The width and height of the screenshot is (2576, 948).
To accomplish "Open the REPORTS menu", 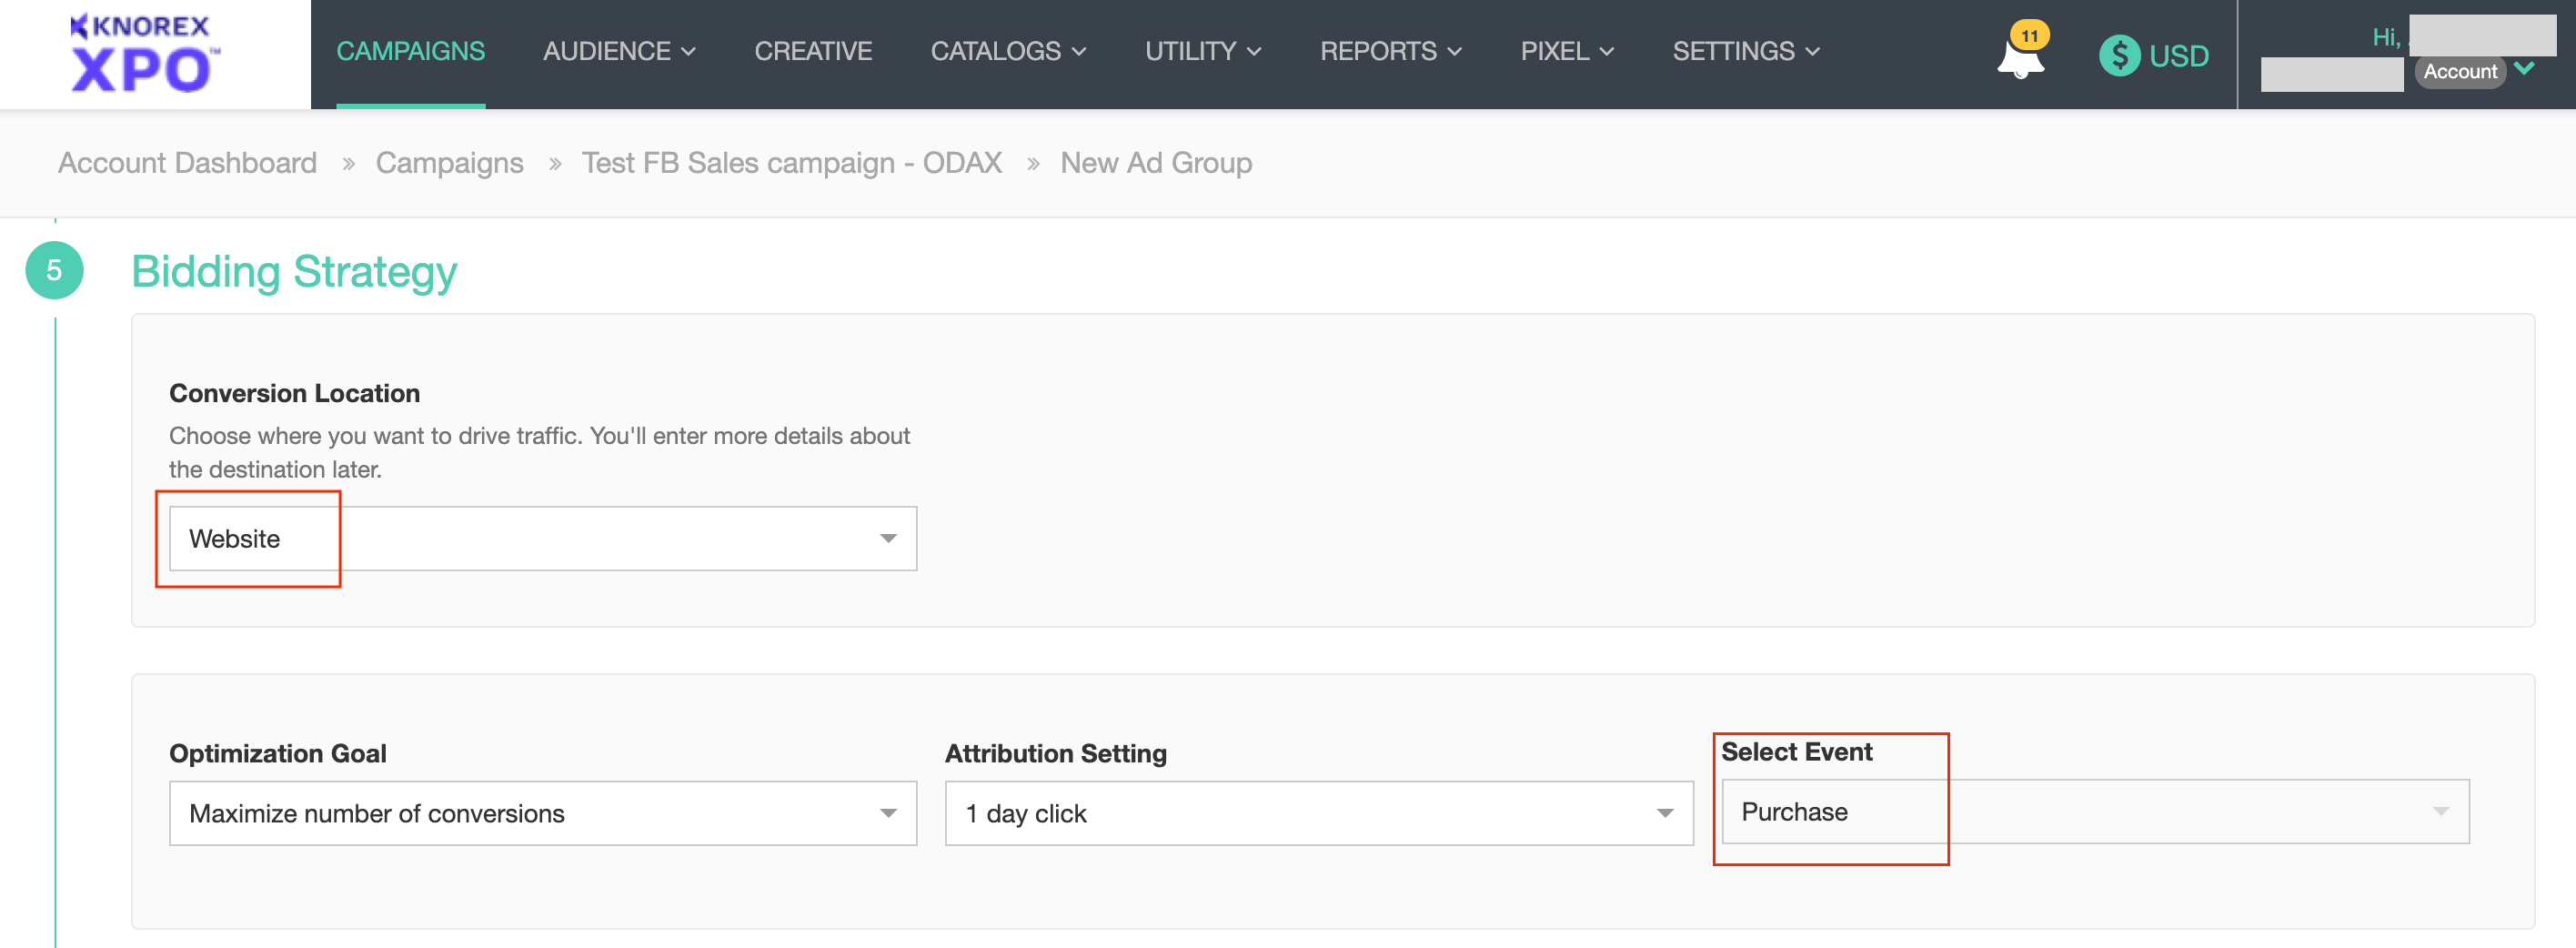I will 1390,51.
